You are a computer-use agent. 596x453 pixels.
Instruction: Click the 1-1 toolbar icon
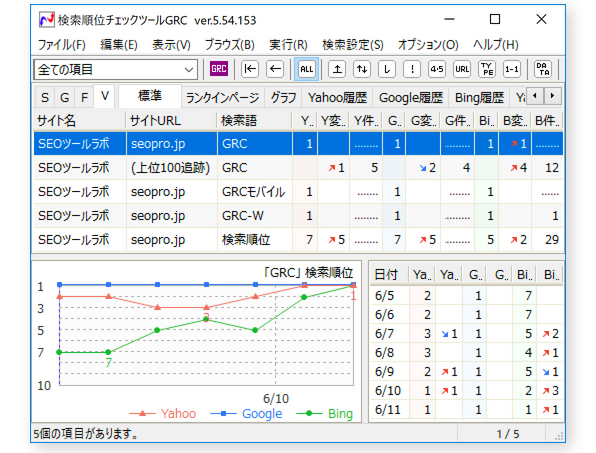[512, 69]
